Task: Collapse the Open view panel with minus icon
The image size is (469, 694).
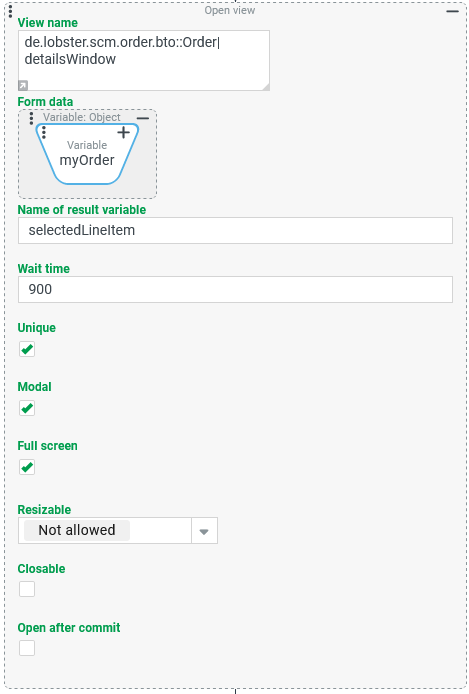Action: (452, 11)
